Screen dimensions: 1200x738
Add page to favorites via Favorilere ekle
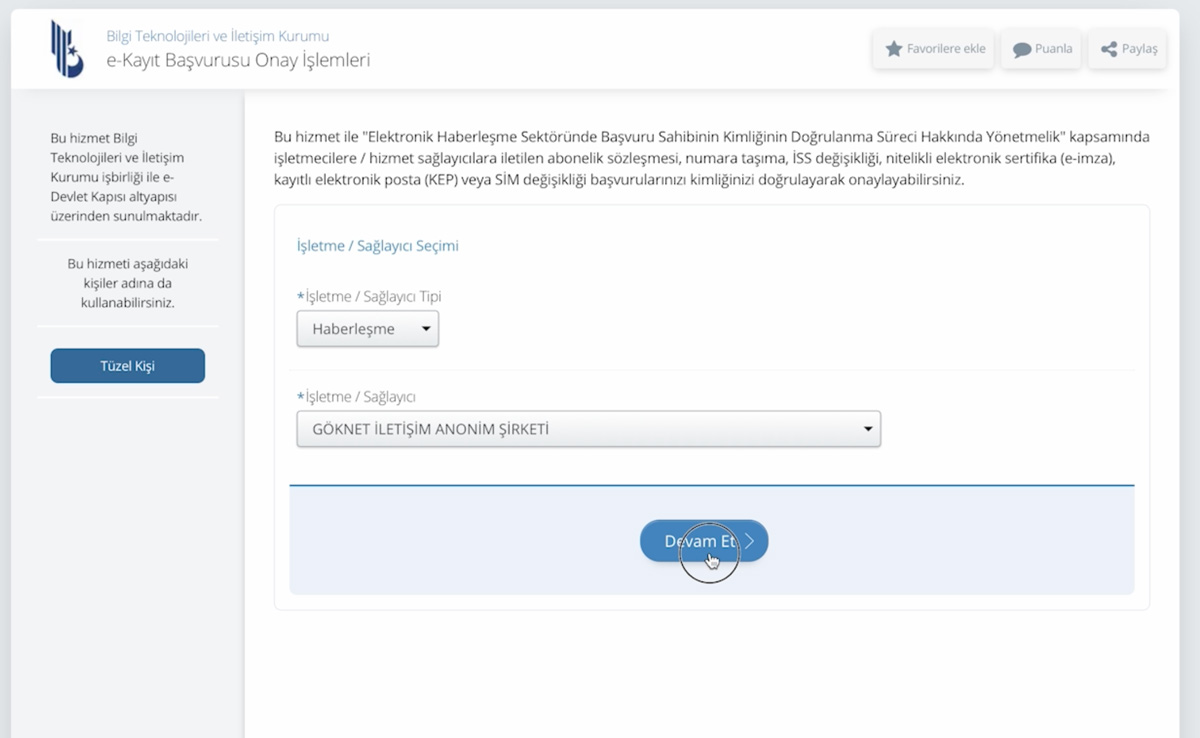coord(934,49)
